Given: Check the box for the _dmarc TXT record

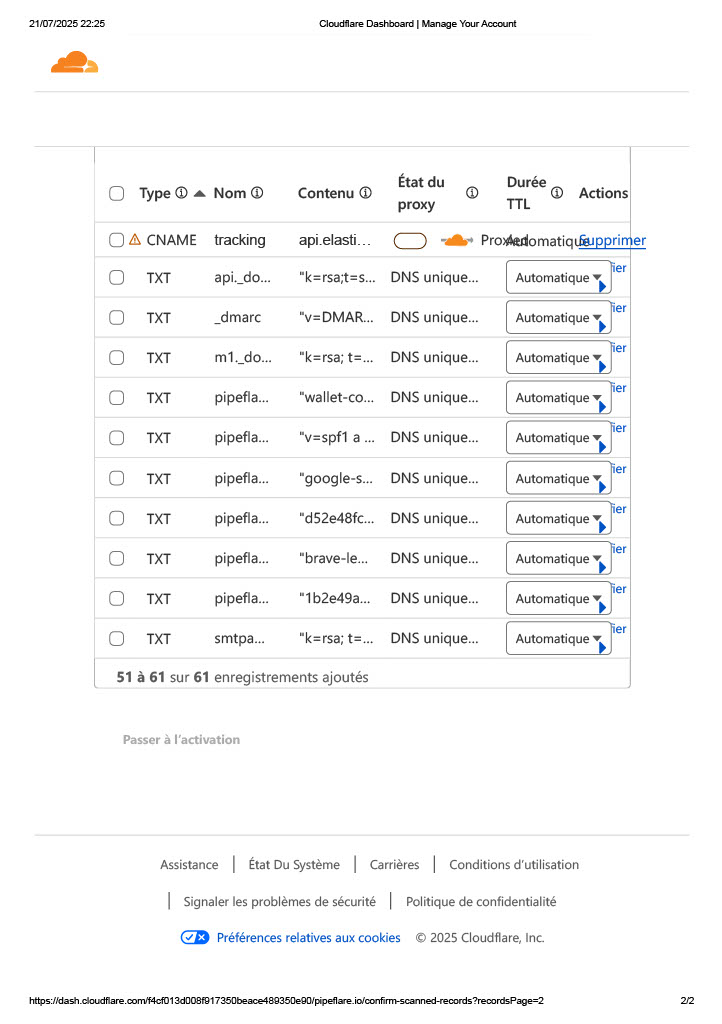Looking at the screenshot, I should click(117, 318).
